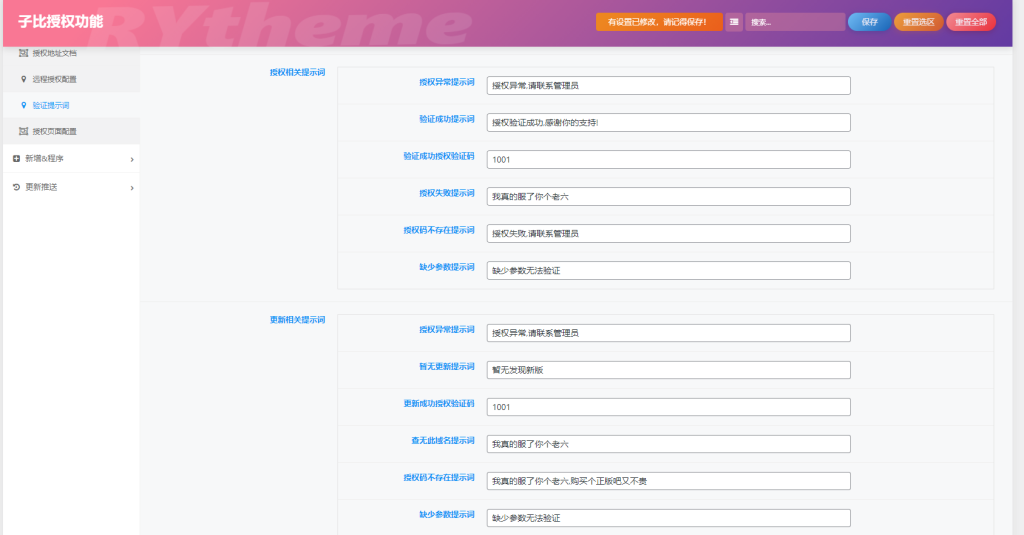Viewport: 1024px width, 535px height.
Task: Click the 搜索 search box in header
Action: [x=794, y=22]
